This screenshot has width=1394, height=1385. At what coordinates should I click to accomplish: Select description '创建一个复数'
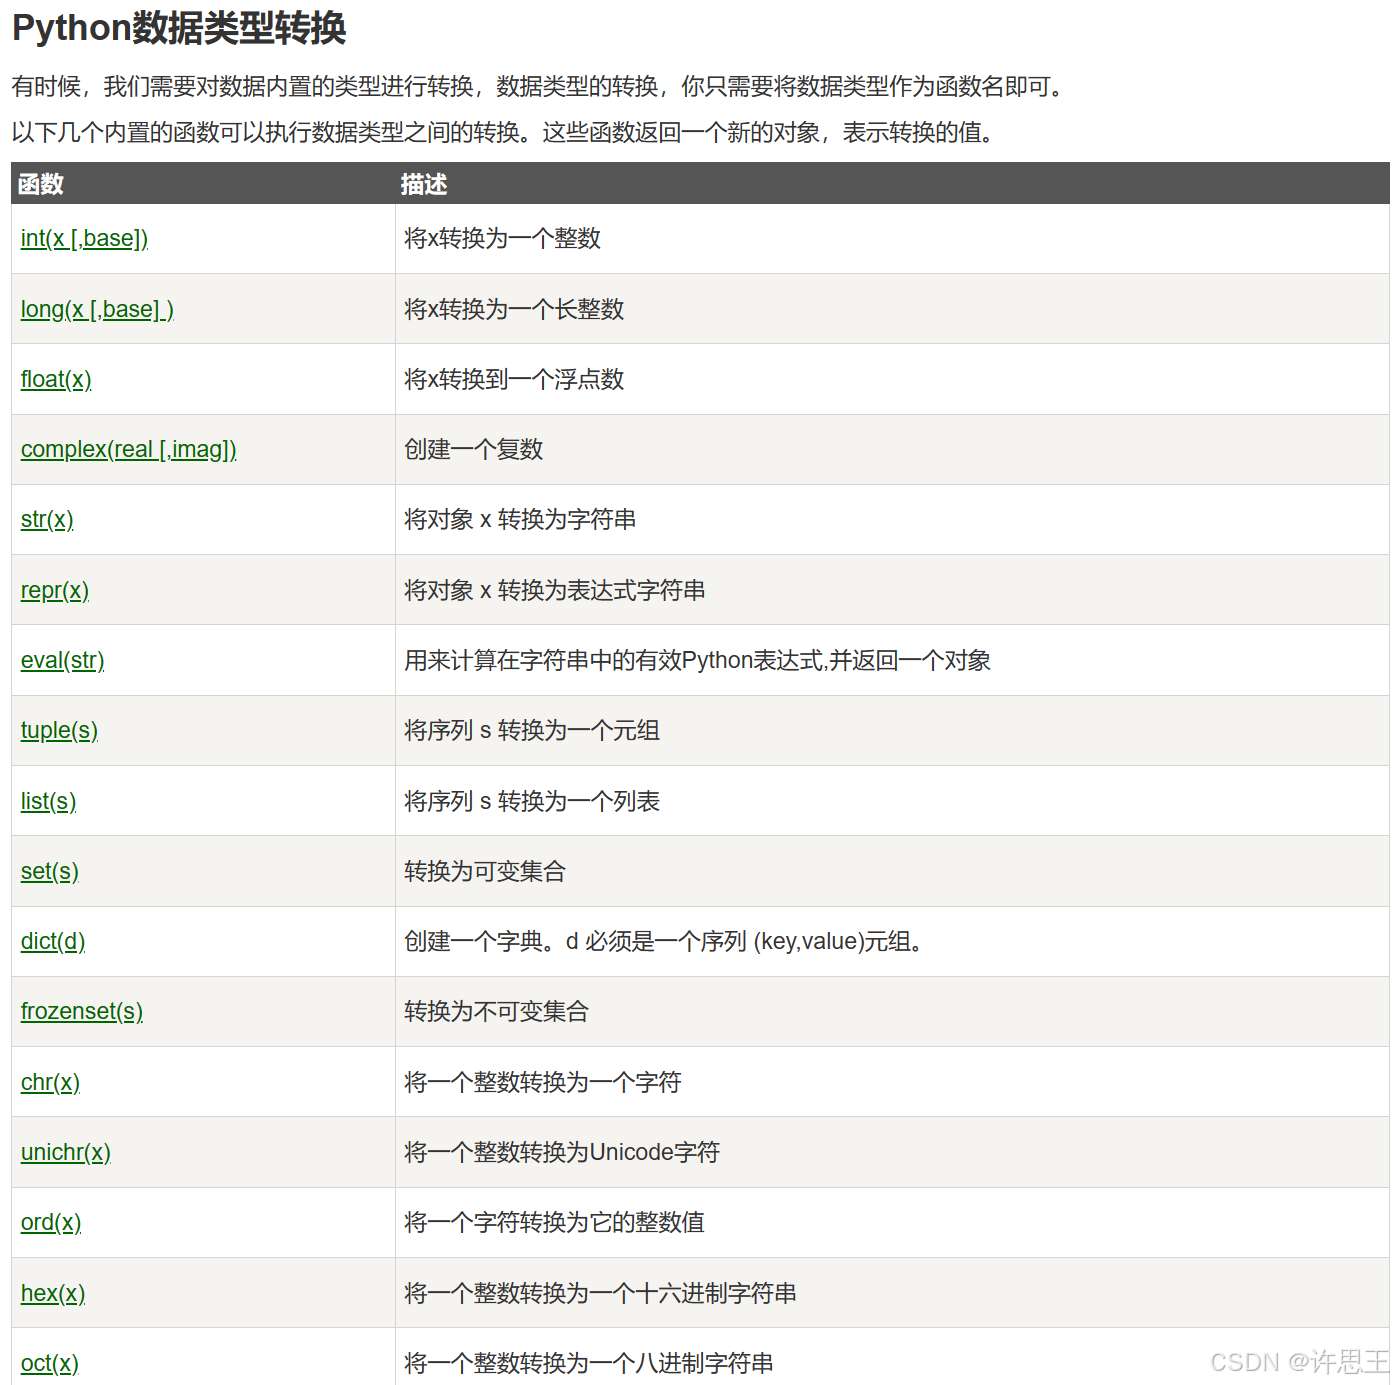(473, 449)
